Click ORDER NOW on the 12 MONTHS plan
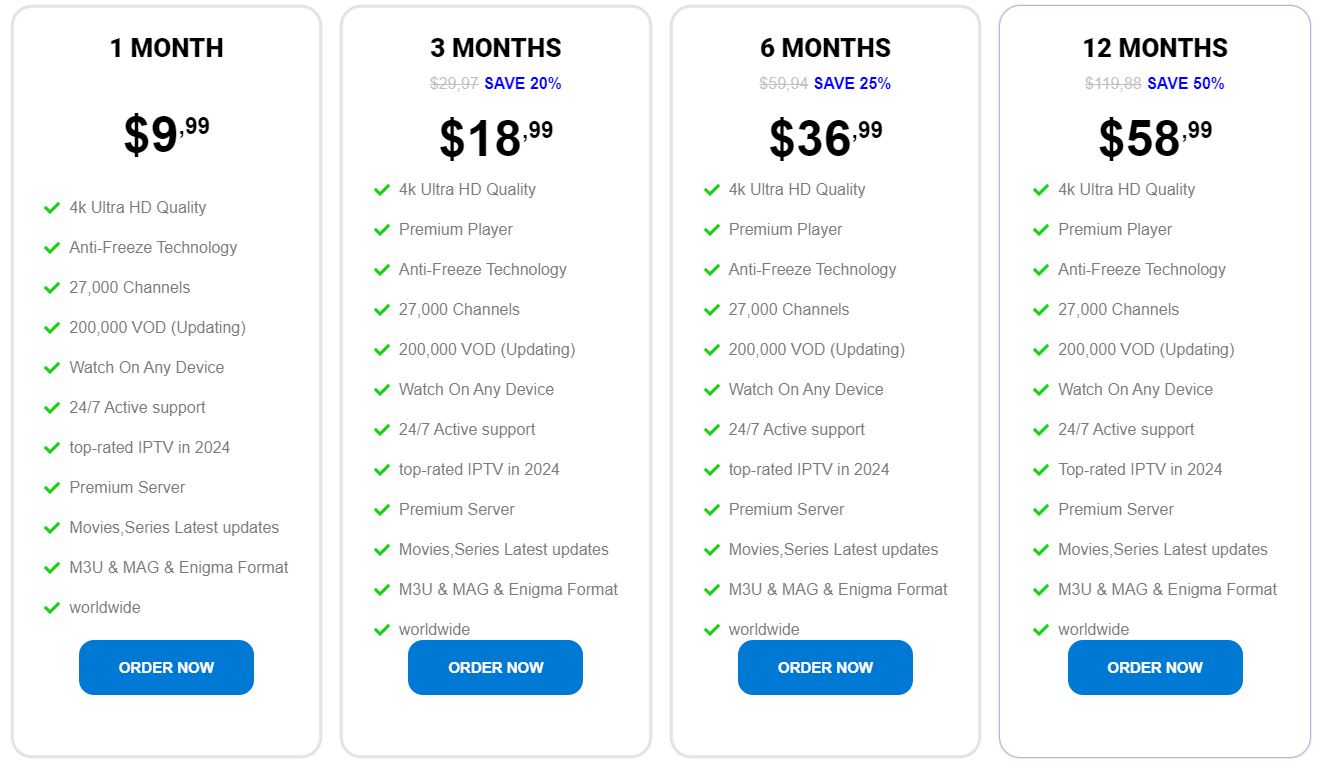This screenshot has height=763, width=1325. (1155, 667)
